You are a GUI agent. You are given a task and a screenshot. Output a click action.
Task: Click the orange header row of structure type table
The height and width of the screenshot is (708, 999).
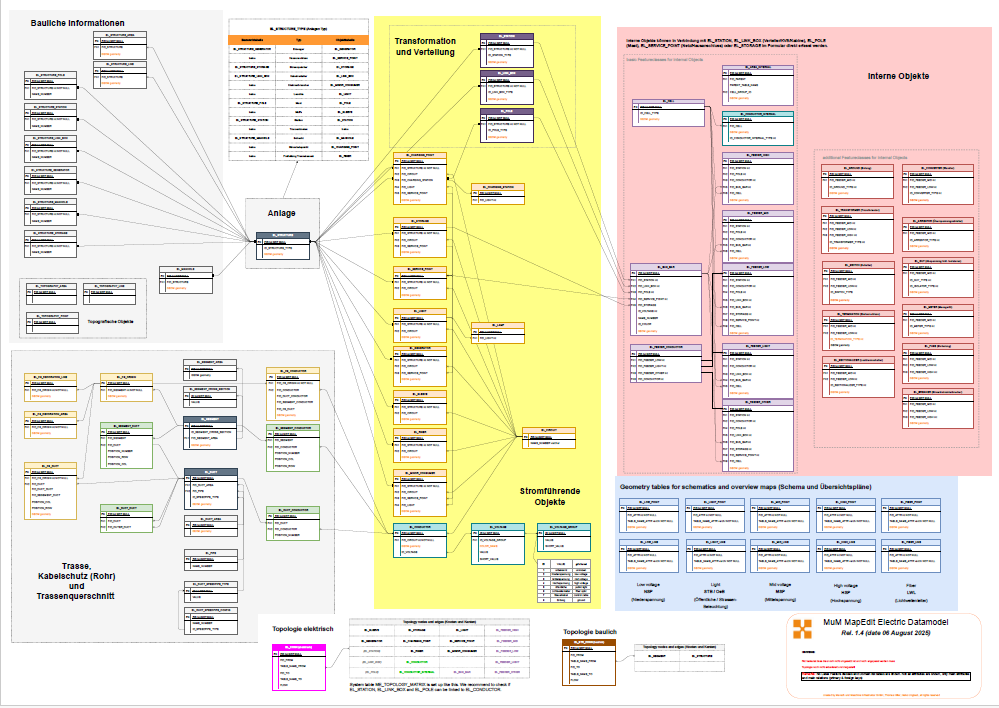pyautogui.click(x=298, y=40)
